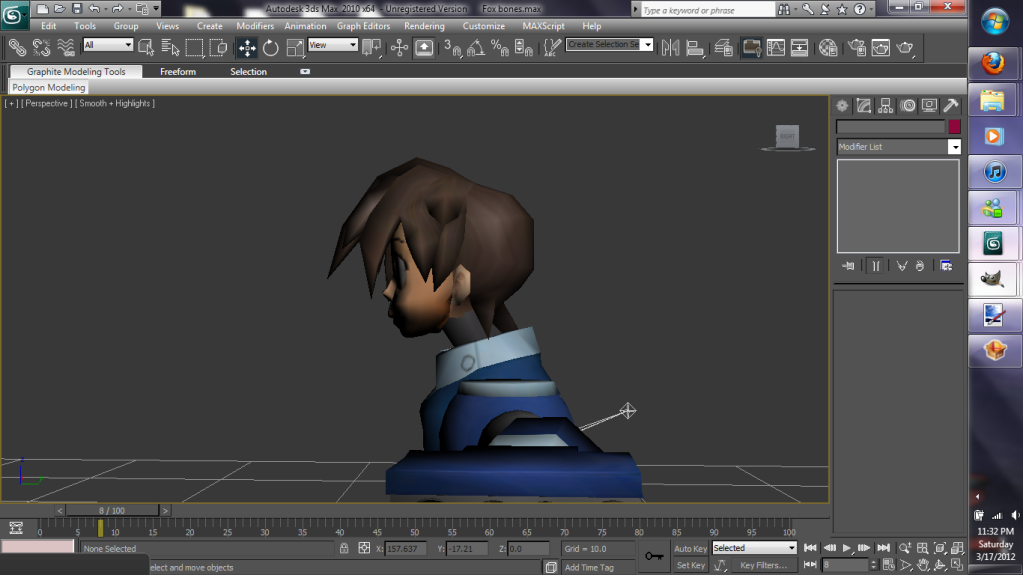Open the Utilities panel hammer tab

tap(951, 106)
